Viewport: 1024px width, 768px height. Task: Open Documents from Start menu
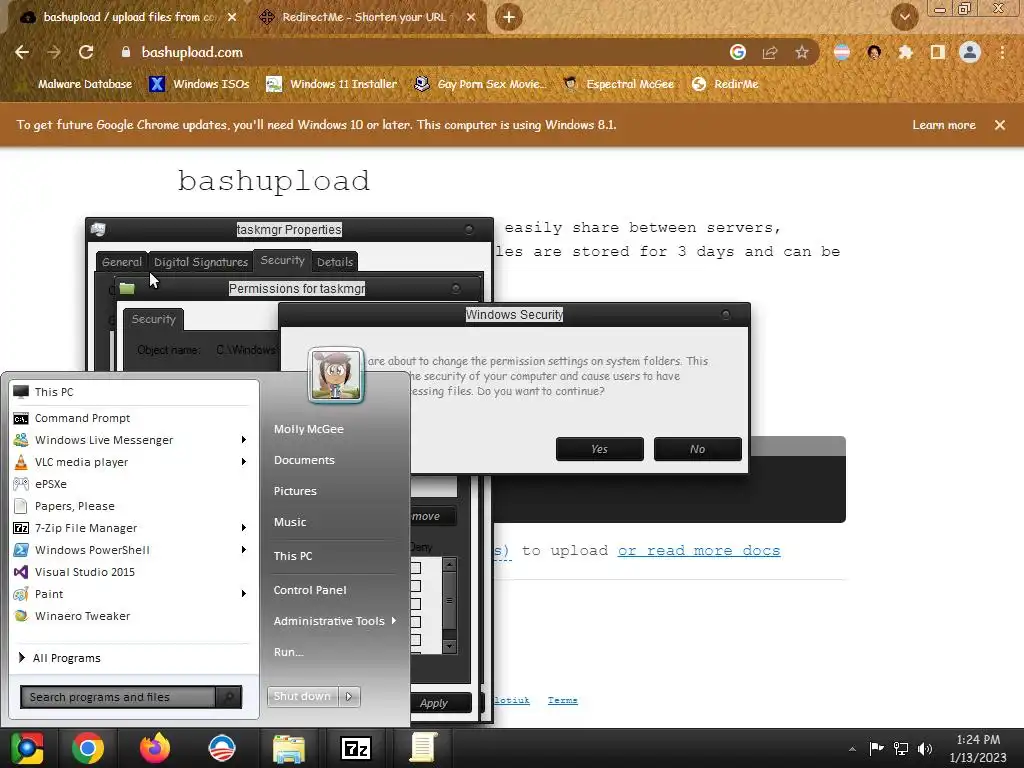click(304, 460)
